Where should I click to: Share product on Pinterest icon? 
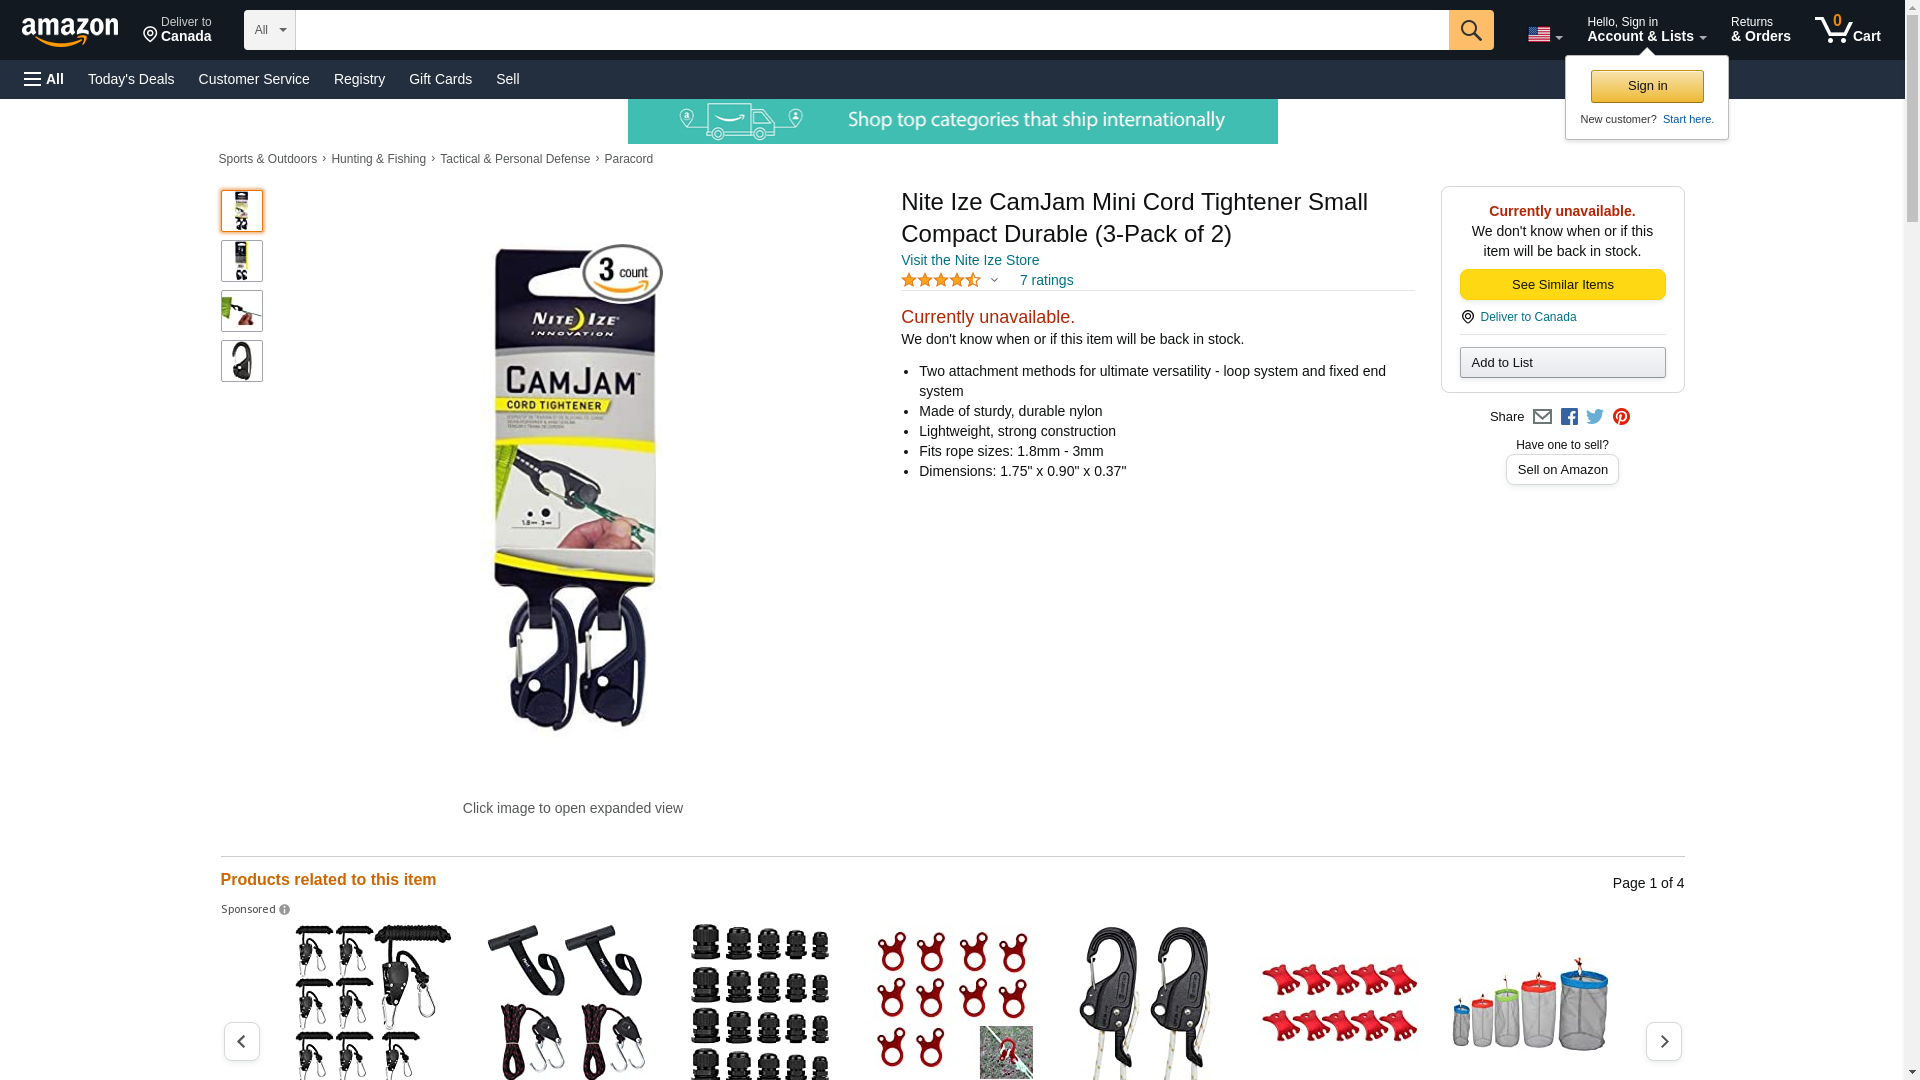pyautogui.click(x=1621, y=417)
